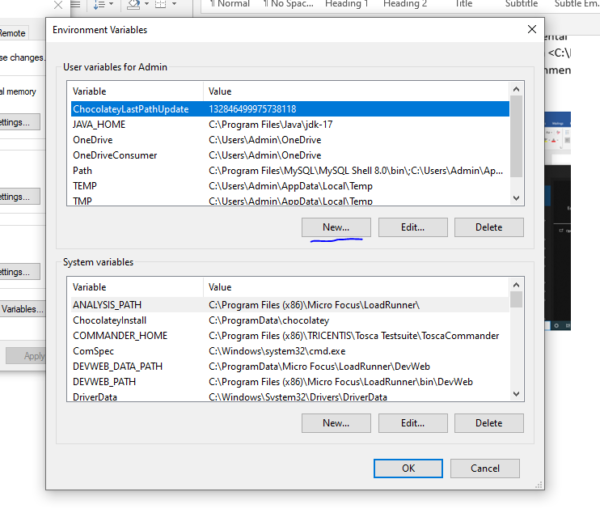Switch to Remote tab in System Properties
Screen dimensions: 600x530
[x=13, y=33]
